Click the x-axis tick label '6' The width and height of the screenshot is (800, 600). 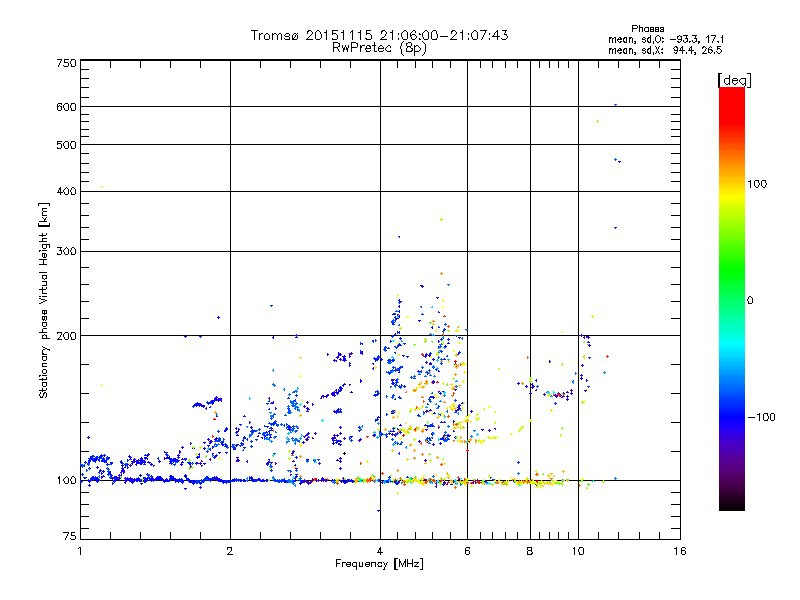pos(467,551)
